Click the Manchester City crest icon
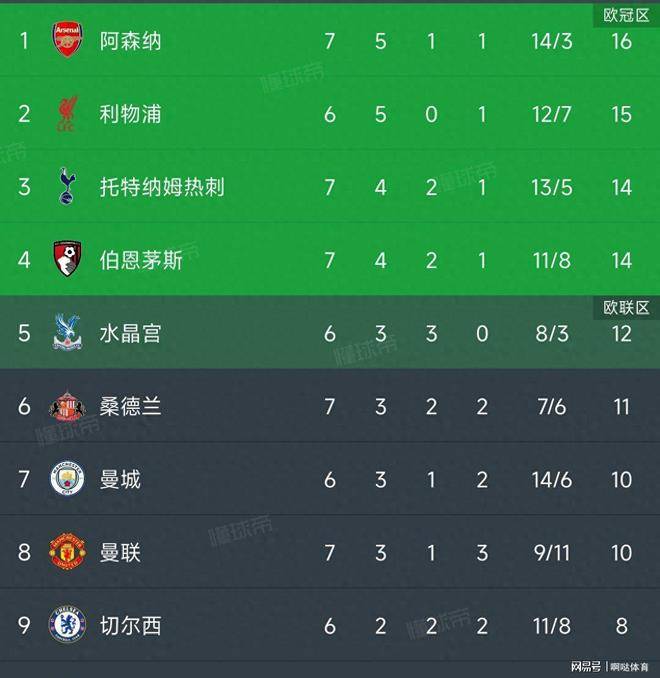Screen dimensions: 660x678 68,480
